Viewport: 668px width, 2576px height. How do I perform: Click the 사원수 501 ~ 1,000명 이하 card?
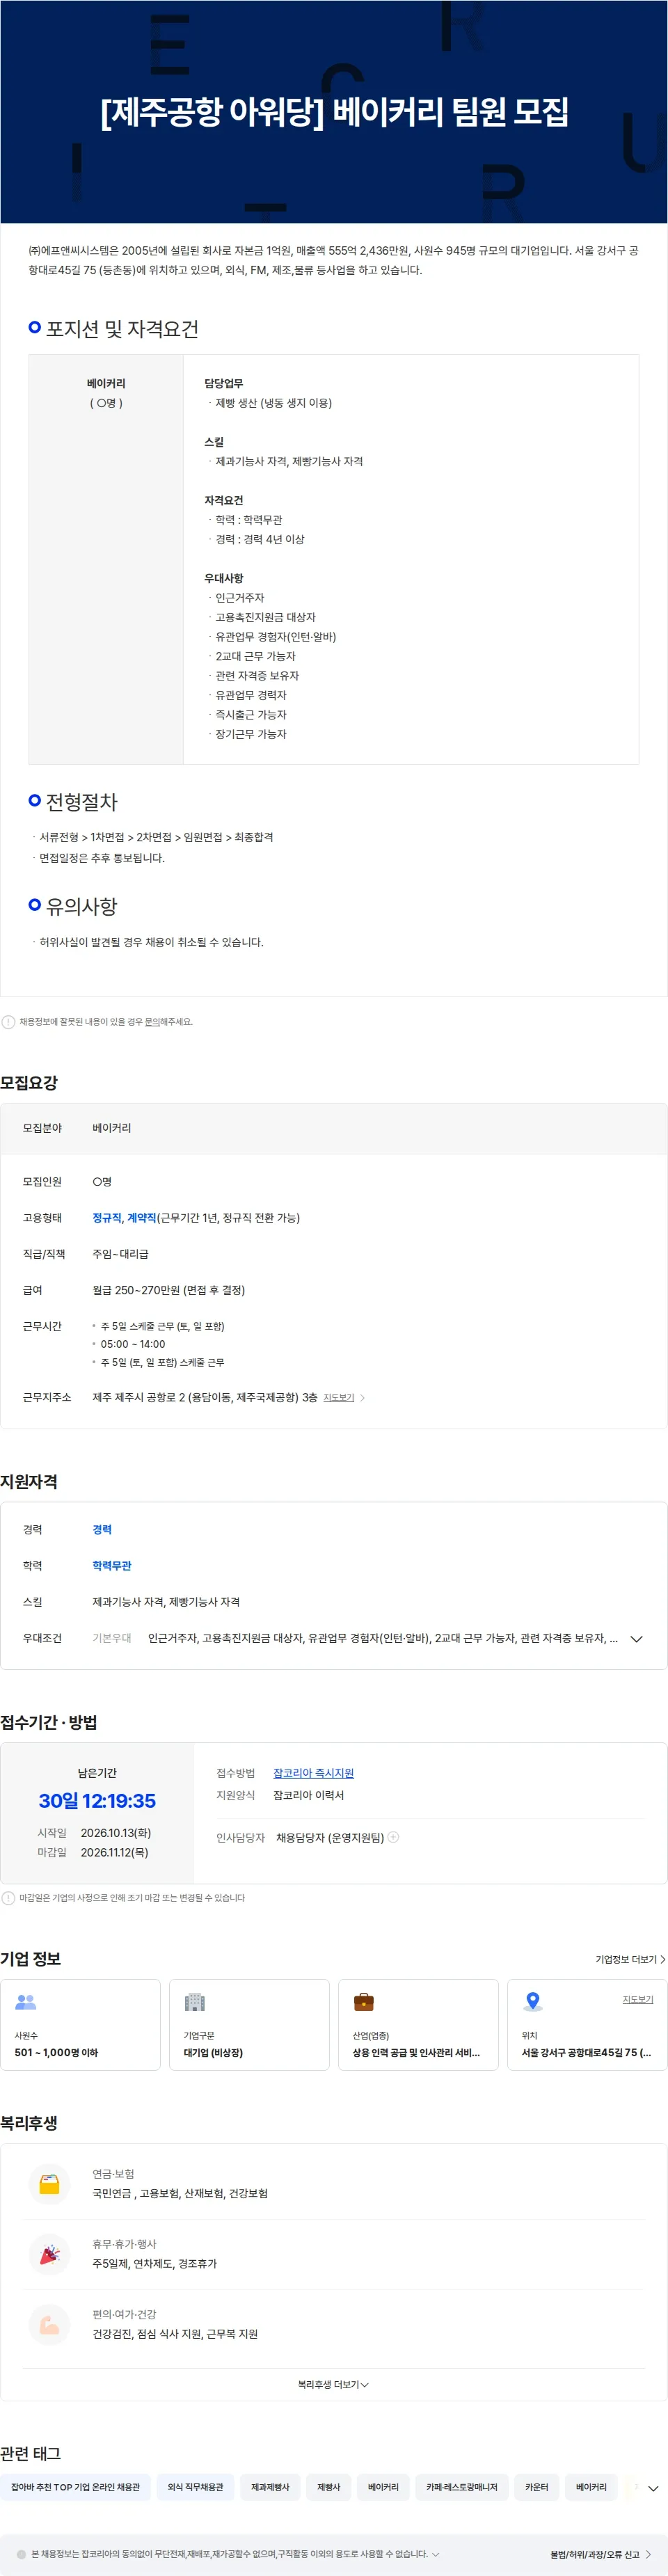[x=80, y=2024]
